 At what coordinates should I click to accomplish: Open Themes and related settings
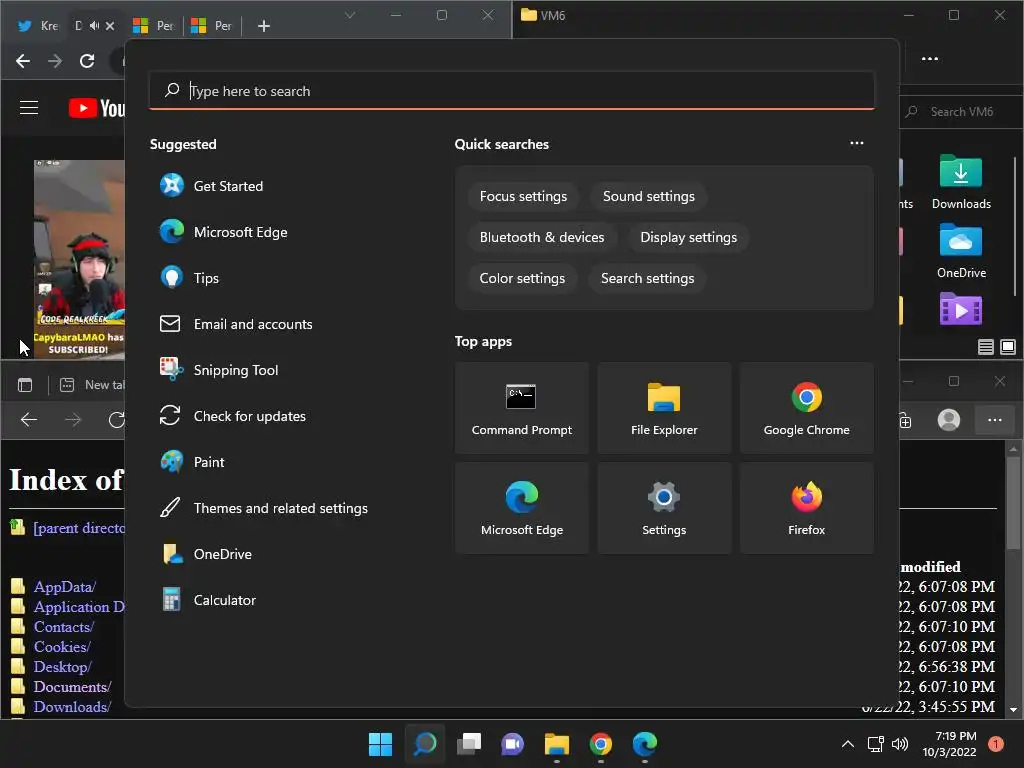point(264,508)
